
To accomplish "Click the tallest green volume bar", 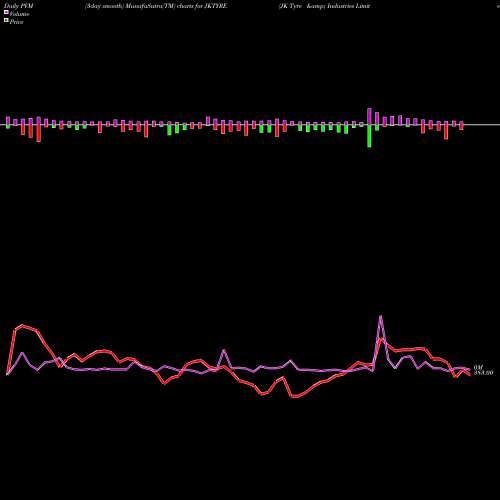I will tap(369, 136).
